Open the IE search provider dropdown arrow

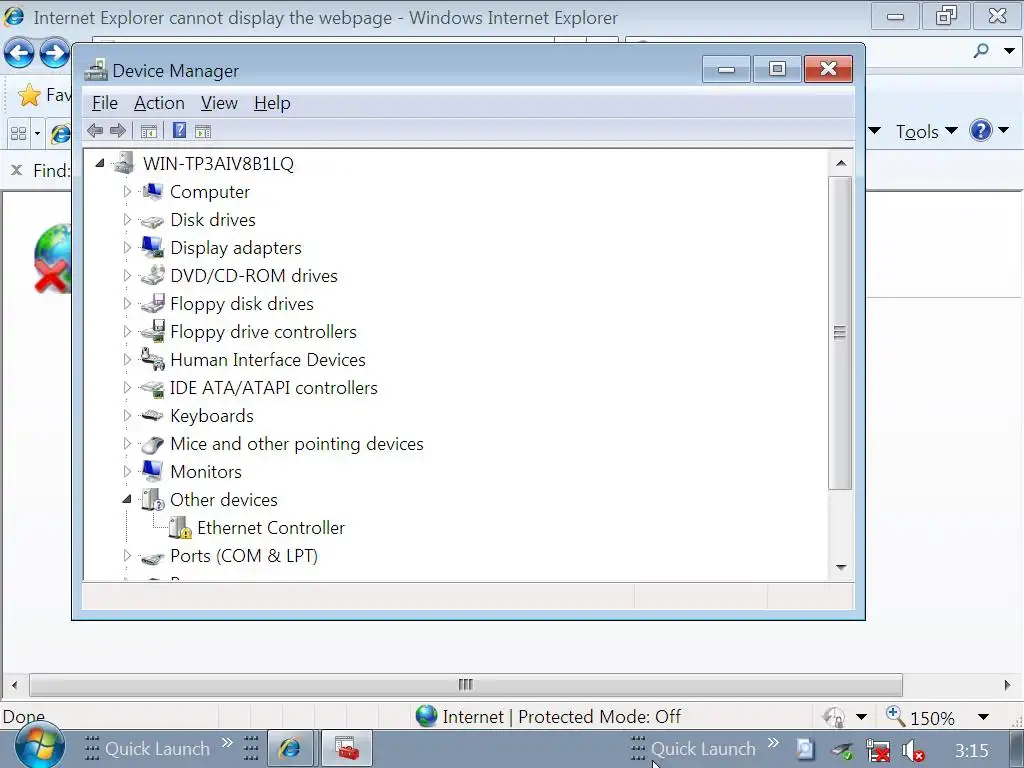(x=1009, y=51)
